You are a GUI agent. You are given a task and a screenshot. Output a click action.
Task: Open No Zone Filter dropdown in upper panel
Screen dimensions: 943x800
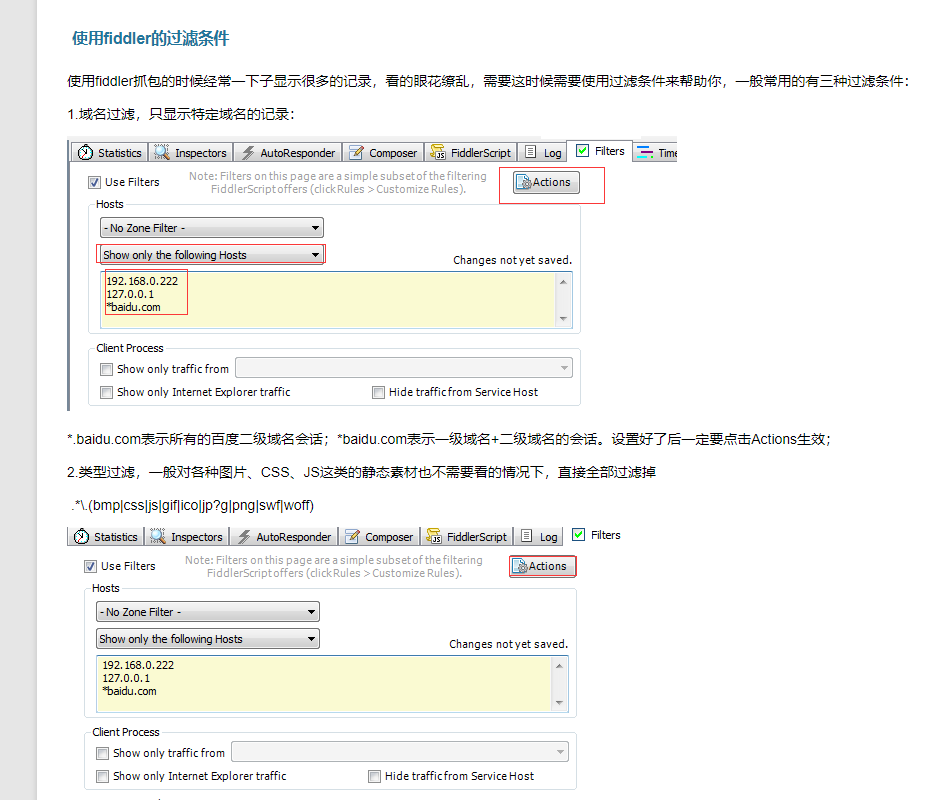[212, 228]
